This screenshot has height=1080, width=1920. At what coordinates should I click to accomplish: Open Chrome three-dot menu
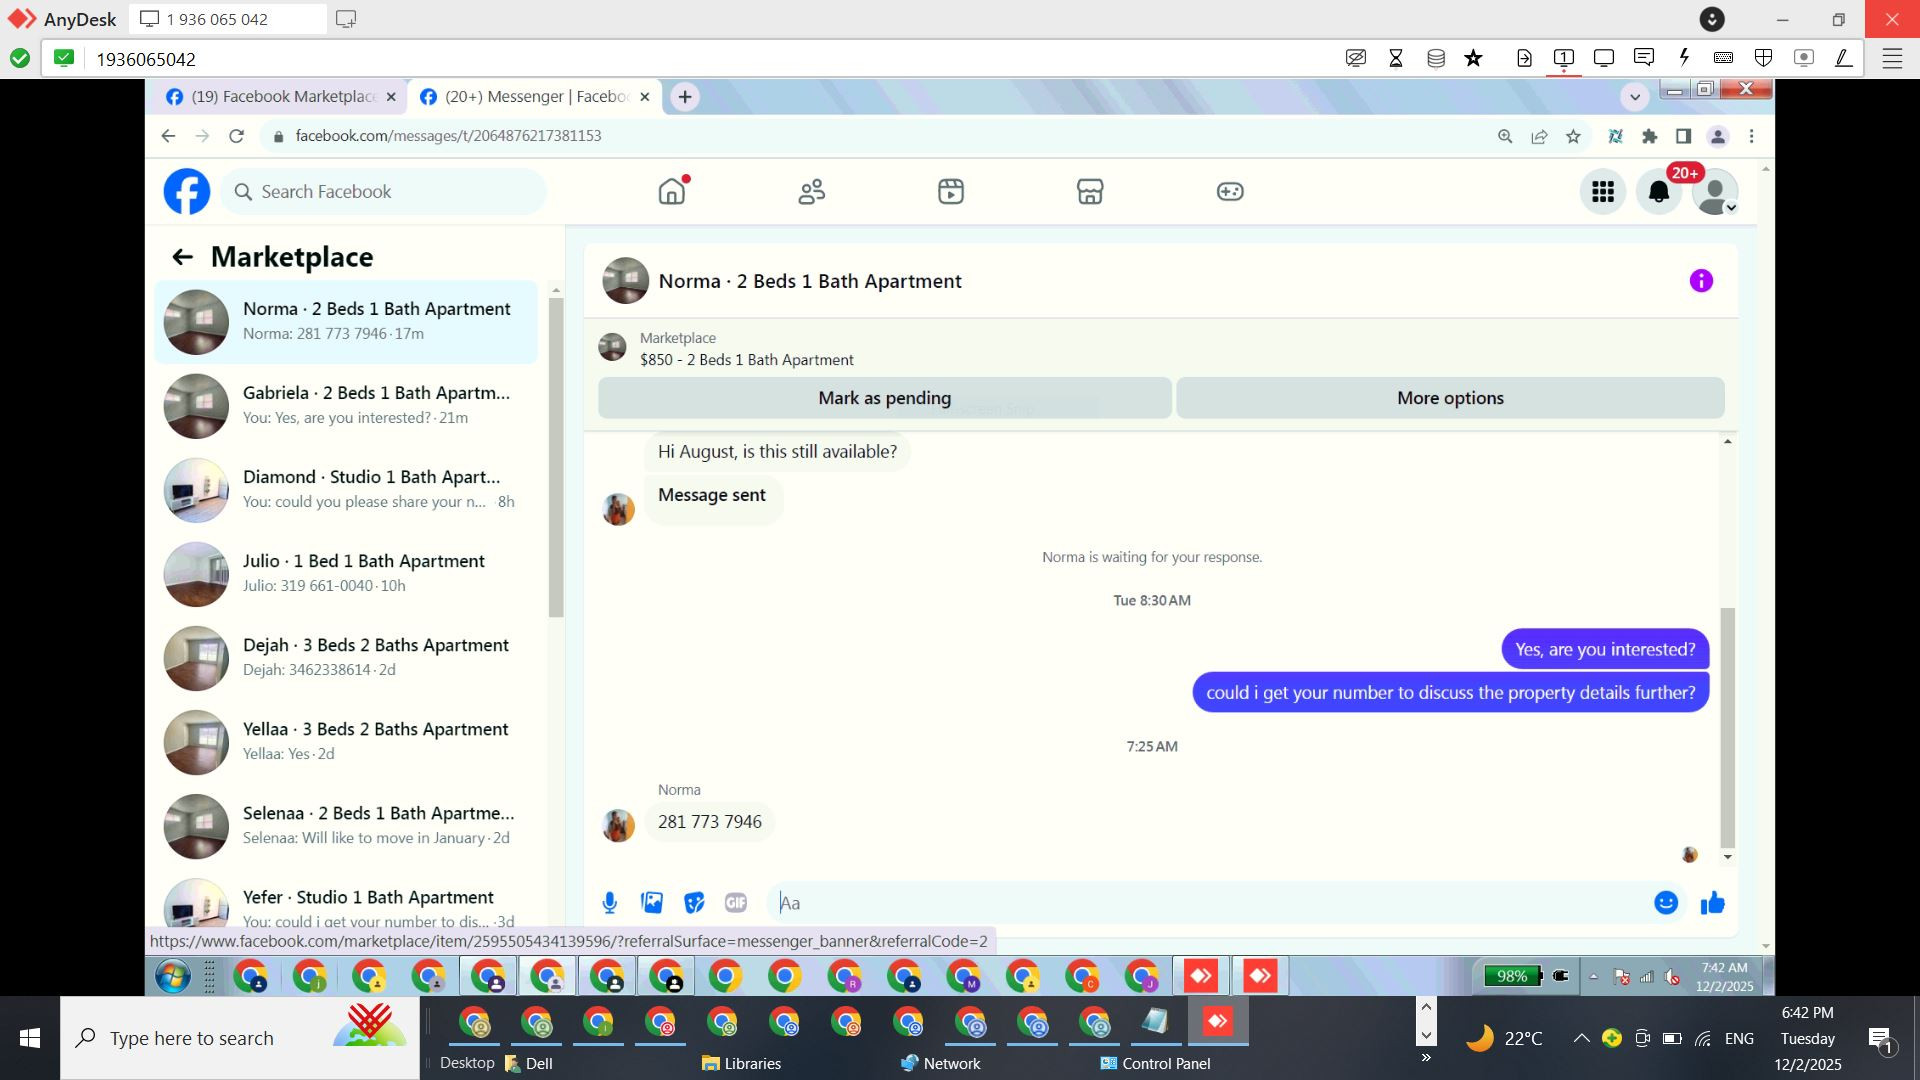point(1751,136)
